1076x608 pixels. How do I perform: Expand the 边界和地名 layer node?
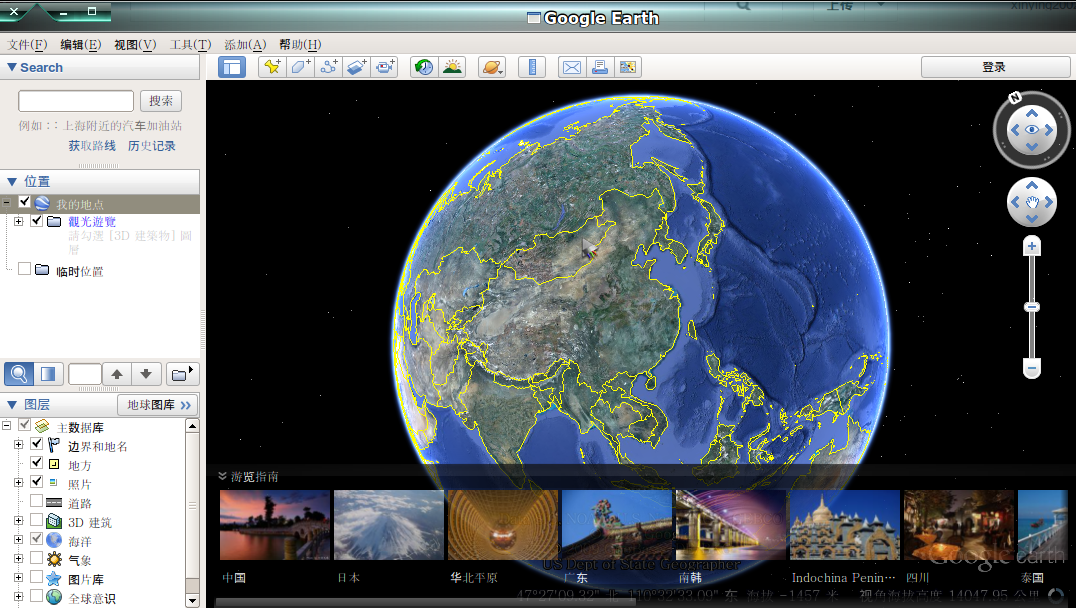(19, 445)
